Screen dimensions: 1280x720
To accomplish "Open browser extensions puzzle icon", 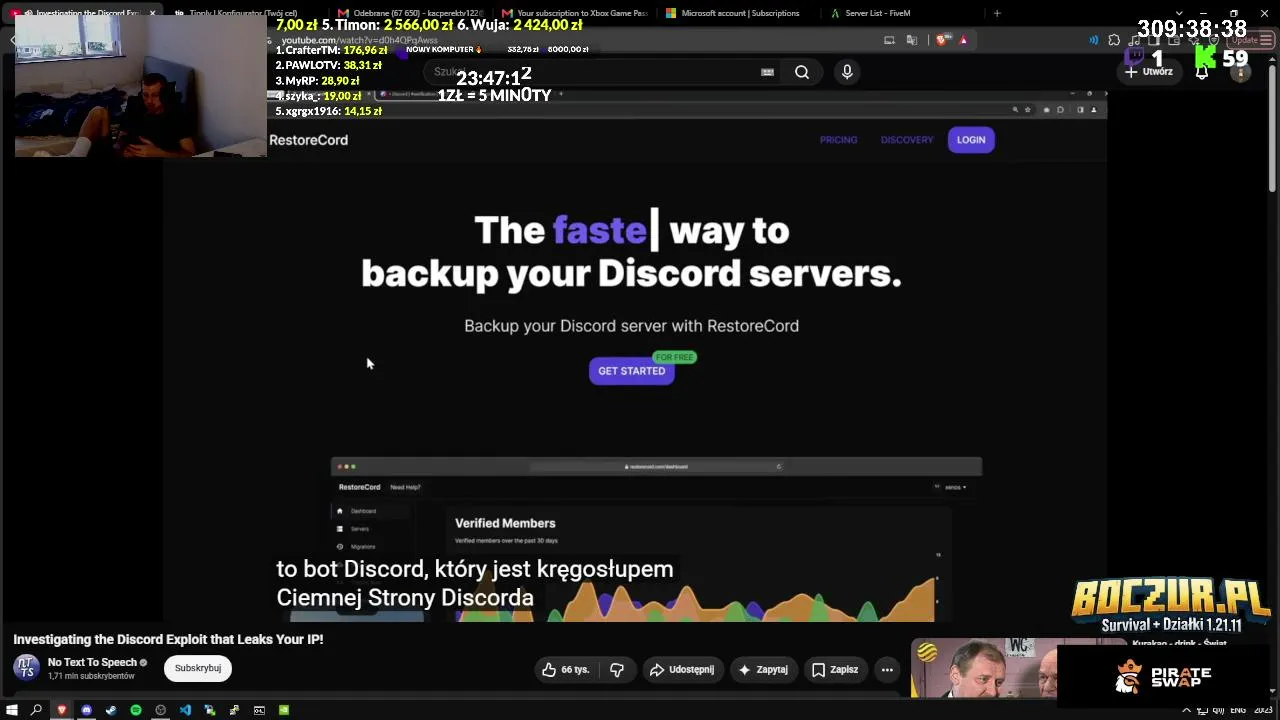I will tap(1114, 40).
